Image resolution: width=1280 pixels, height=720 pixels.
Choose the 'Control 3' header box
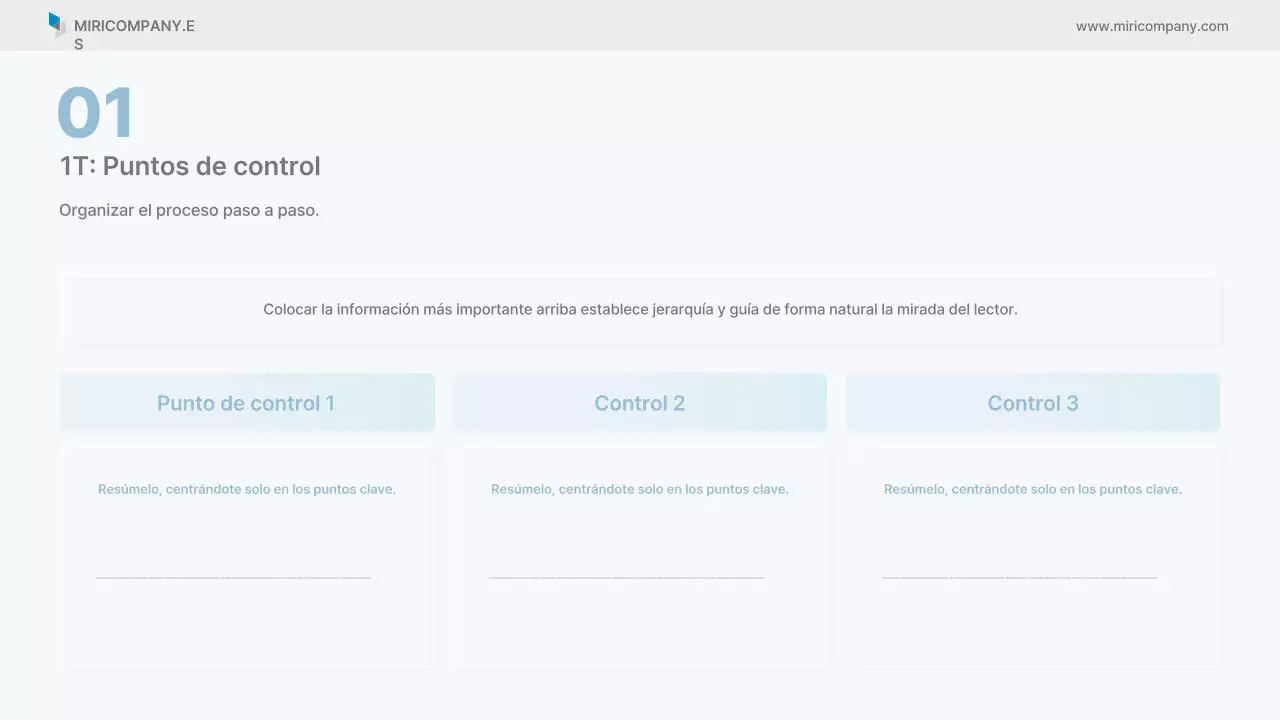(1033, 403)
